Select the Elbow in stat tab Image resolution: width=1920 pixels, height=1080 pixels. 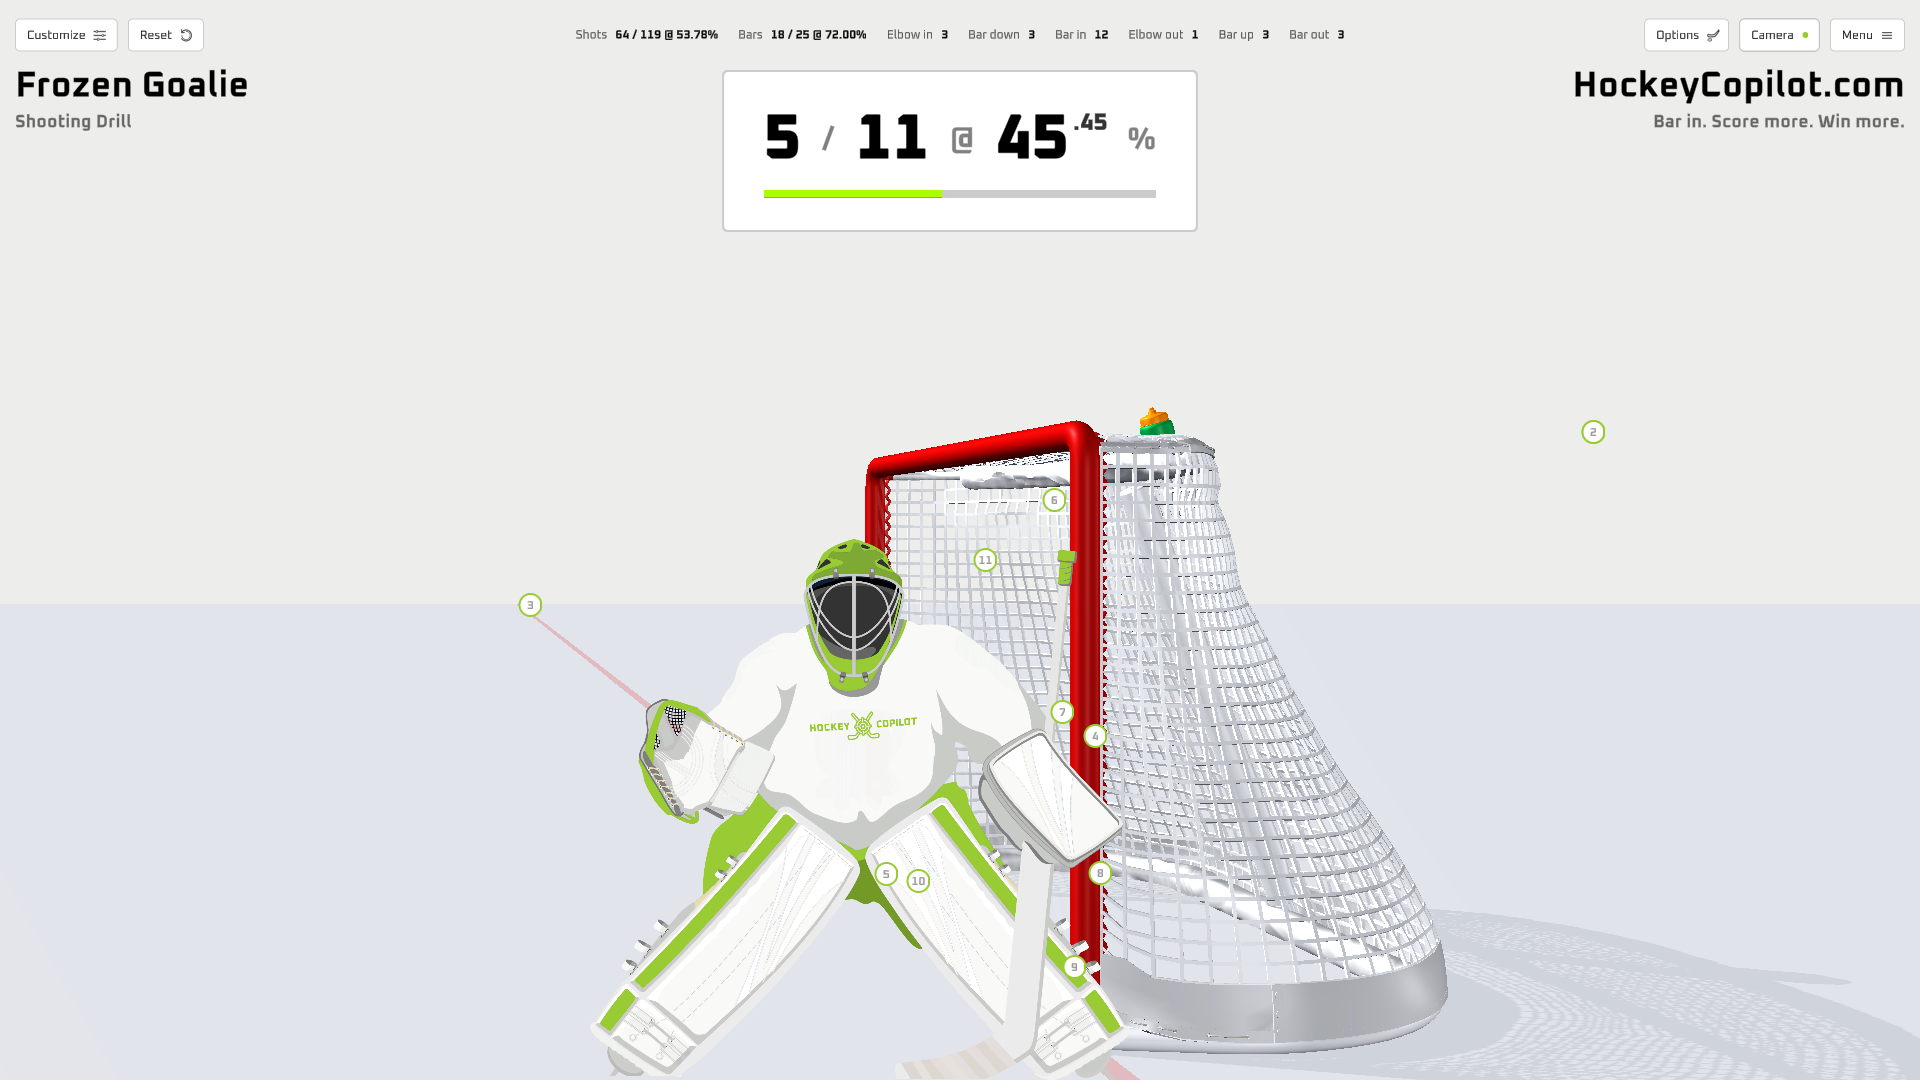click(918, 33)
